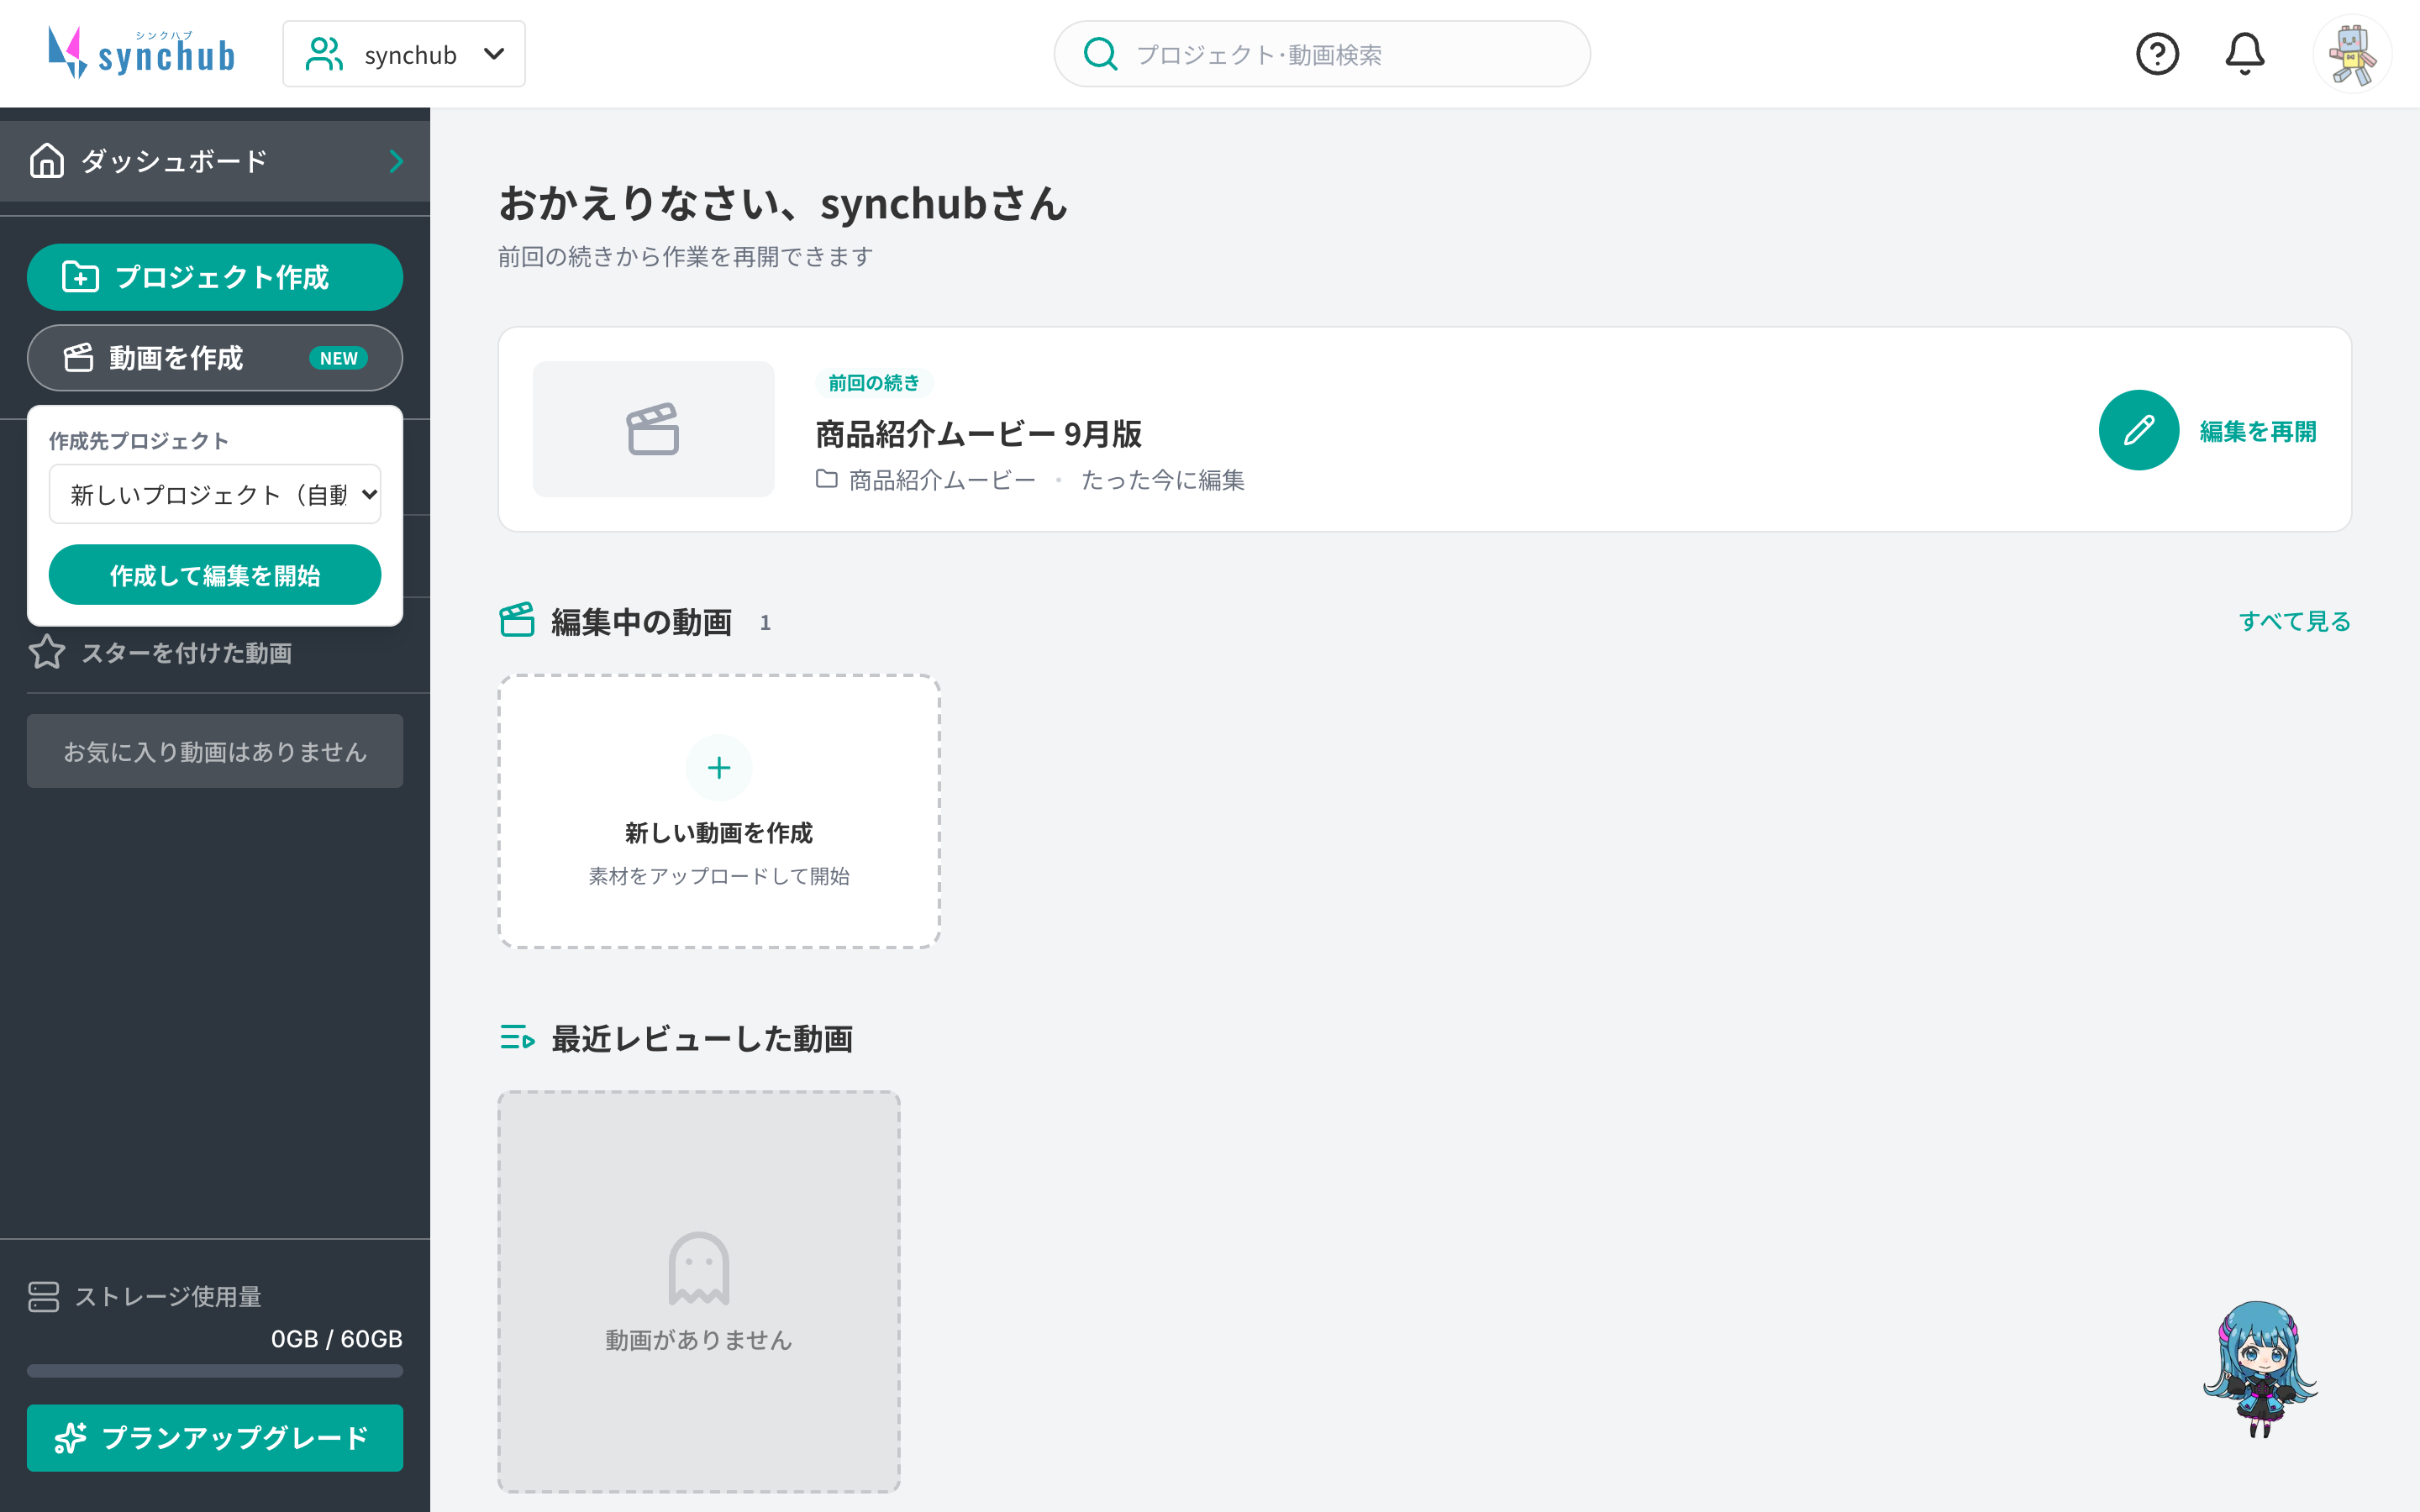Click the chibi assistant character
2420x1512 pixels.
[2260, 1368]
